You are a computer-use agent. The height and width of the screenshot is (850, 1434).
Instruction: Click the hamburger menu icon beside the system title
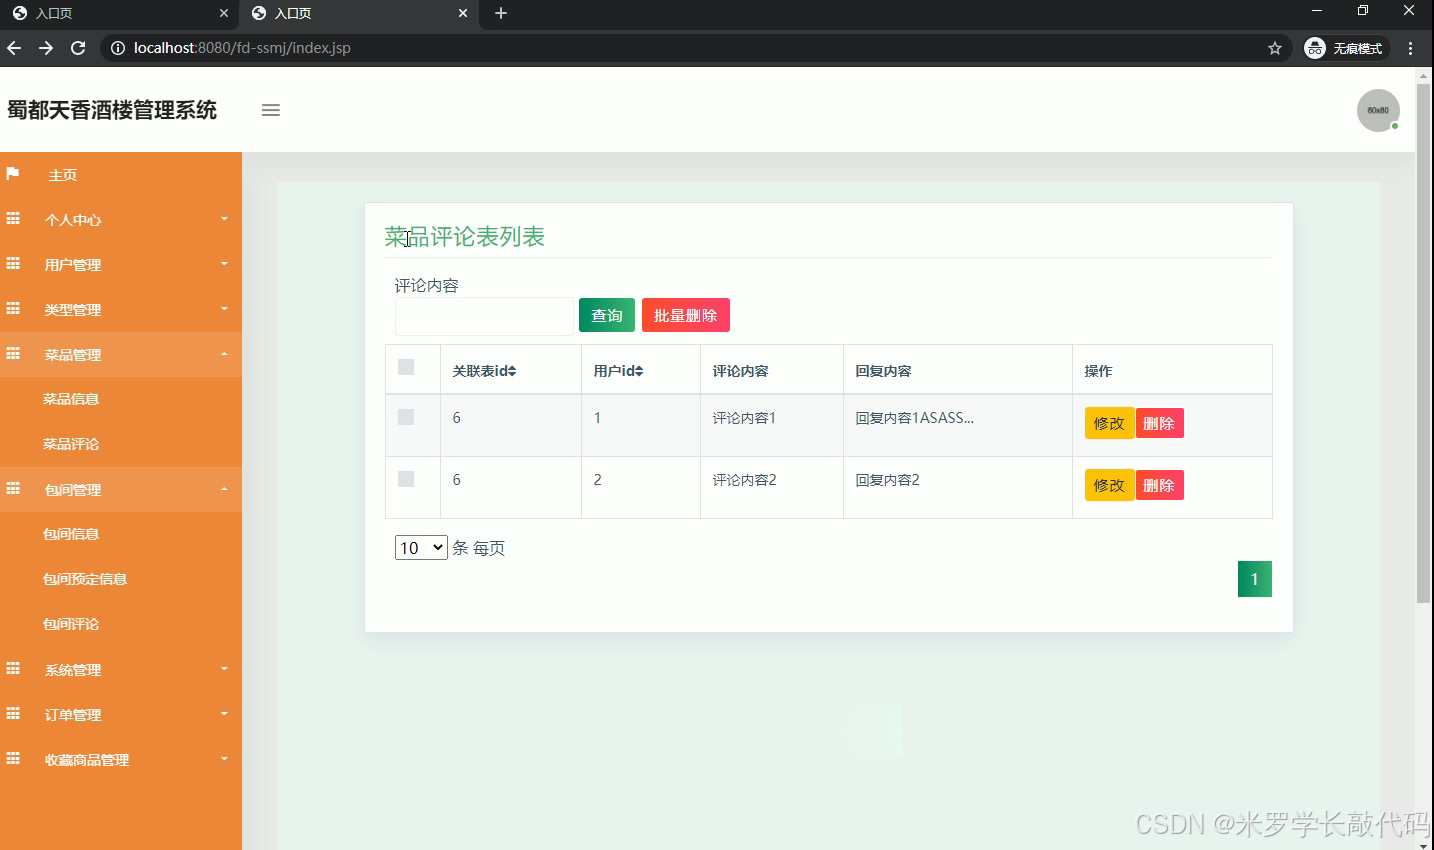(270, 110)
